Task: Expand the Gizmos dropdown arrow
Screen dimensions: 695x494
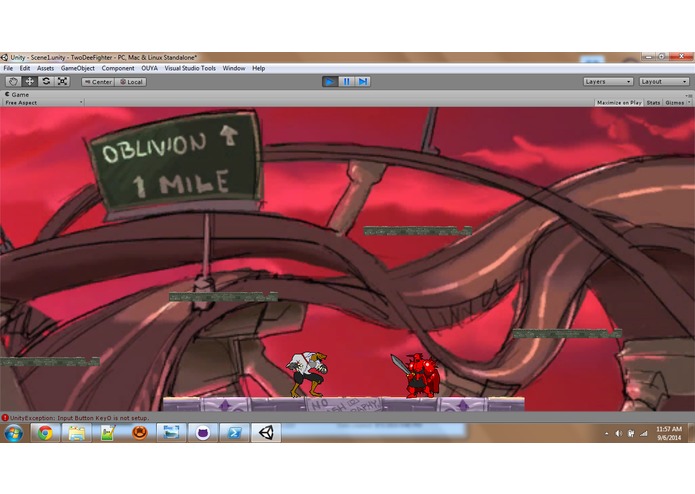Action: click(689, 103)
